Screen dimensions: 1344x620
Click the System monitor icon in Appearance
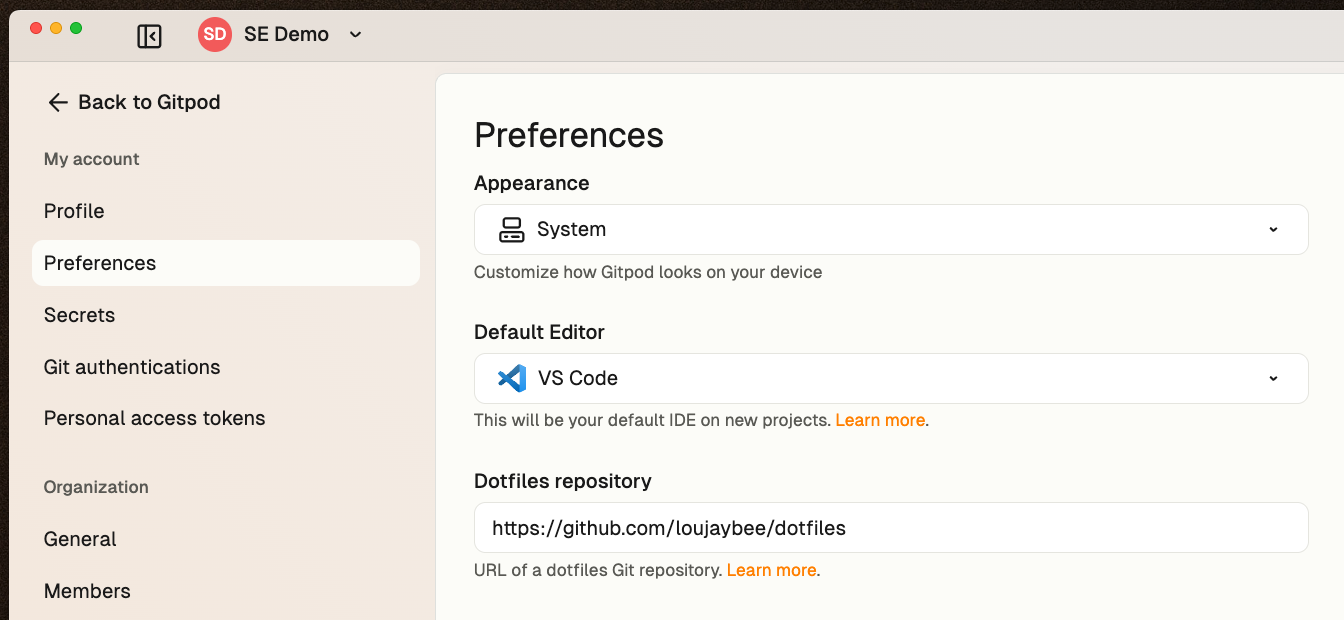coord(512,230)
